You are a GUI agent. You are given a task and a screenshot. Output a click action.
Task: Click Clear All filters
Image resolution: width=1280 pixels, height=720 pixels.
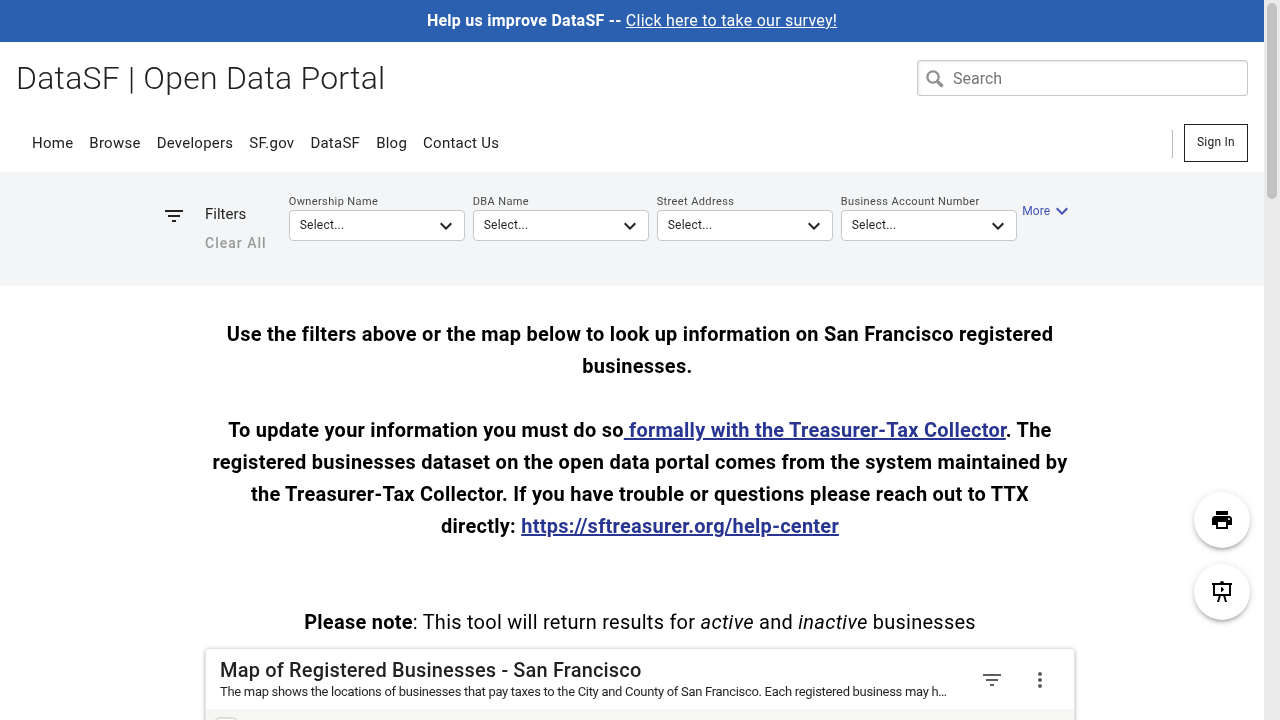[x=235, y=243]
